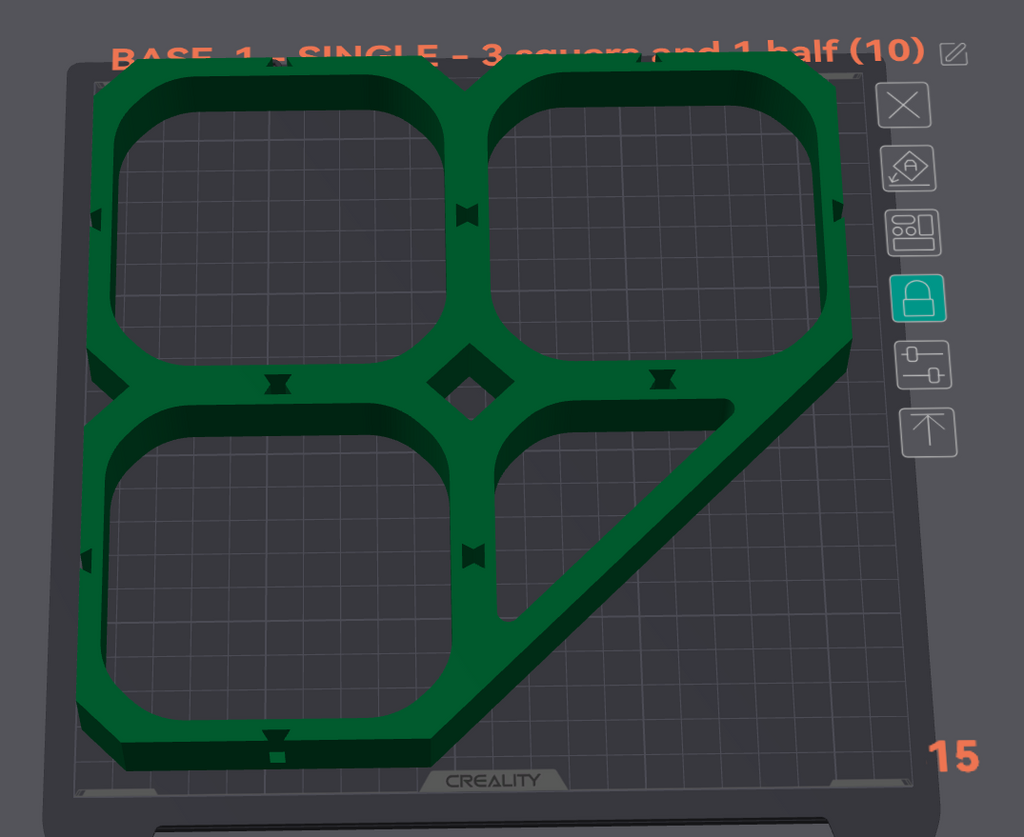The image size is (1024, 837).
Task: Click the auto orient plate icon
Action: [908, 168]
